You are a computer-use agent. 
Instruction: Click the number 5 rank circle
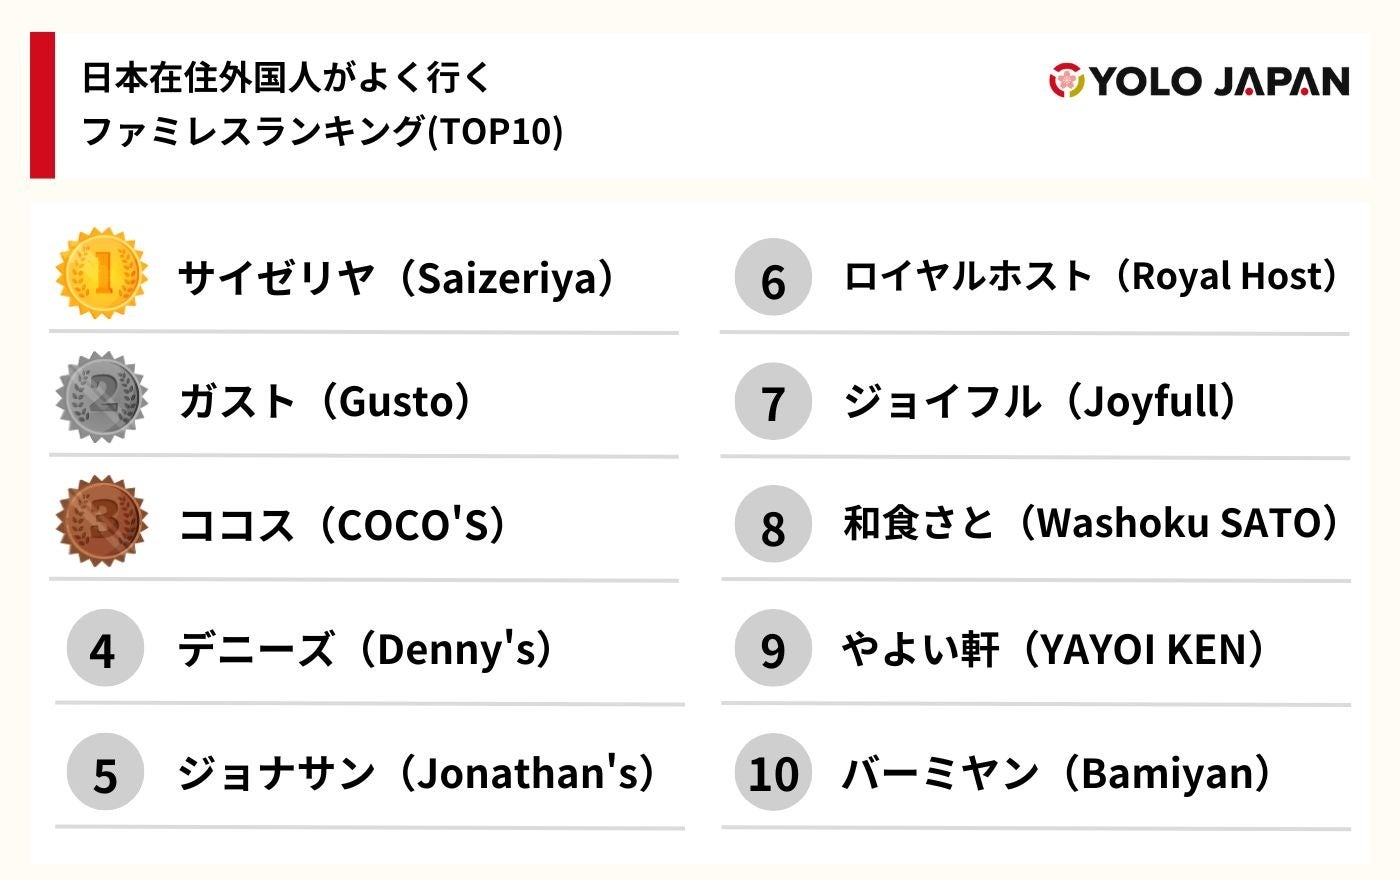pos(105,772)
